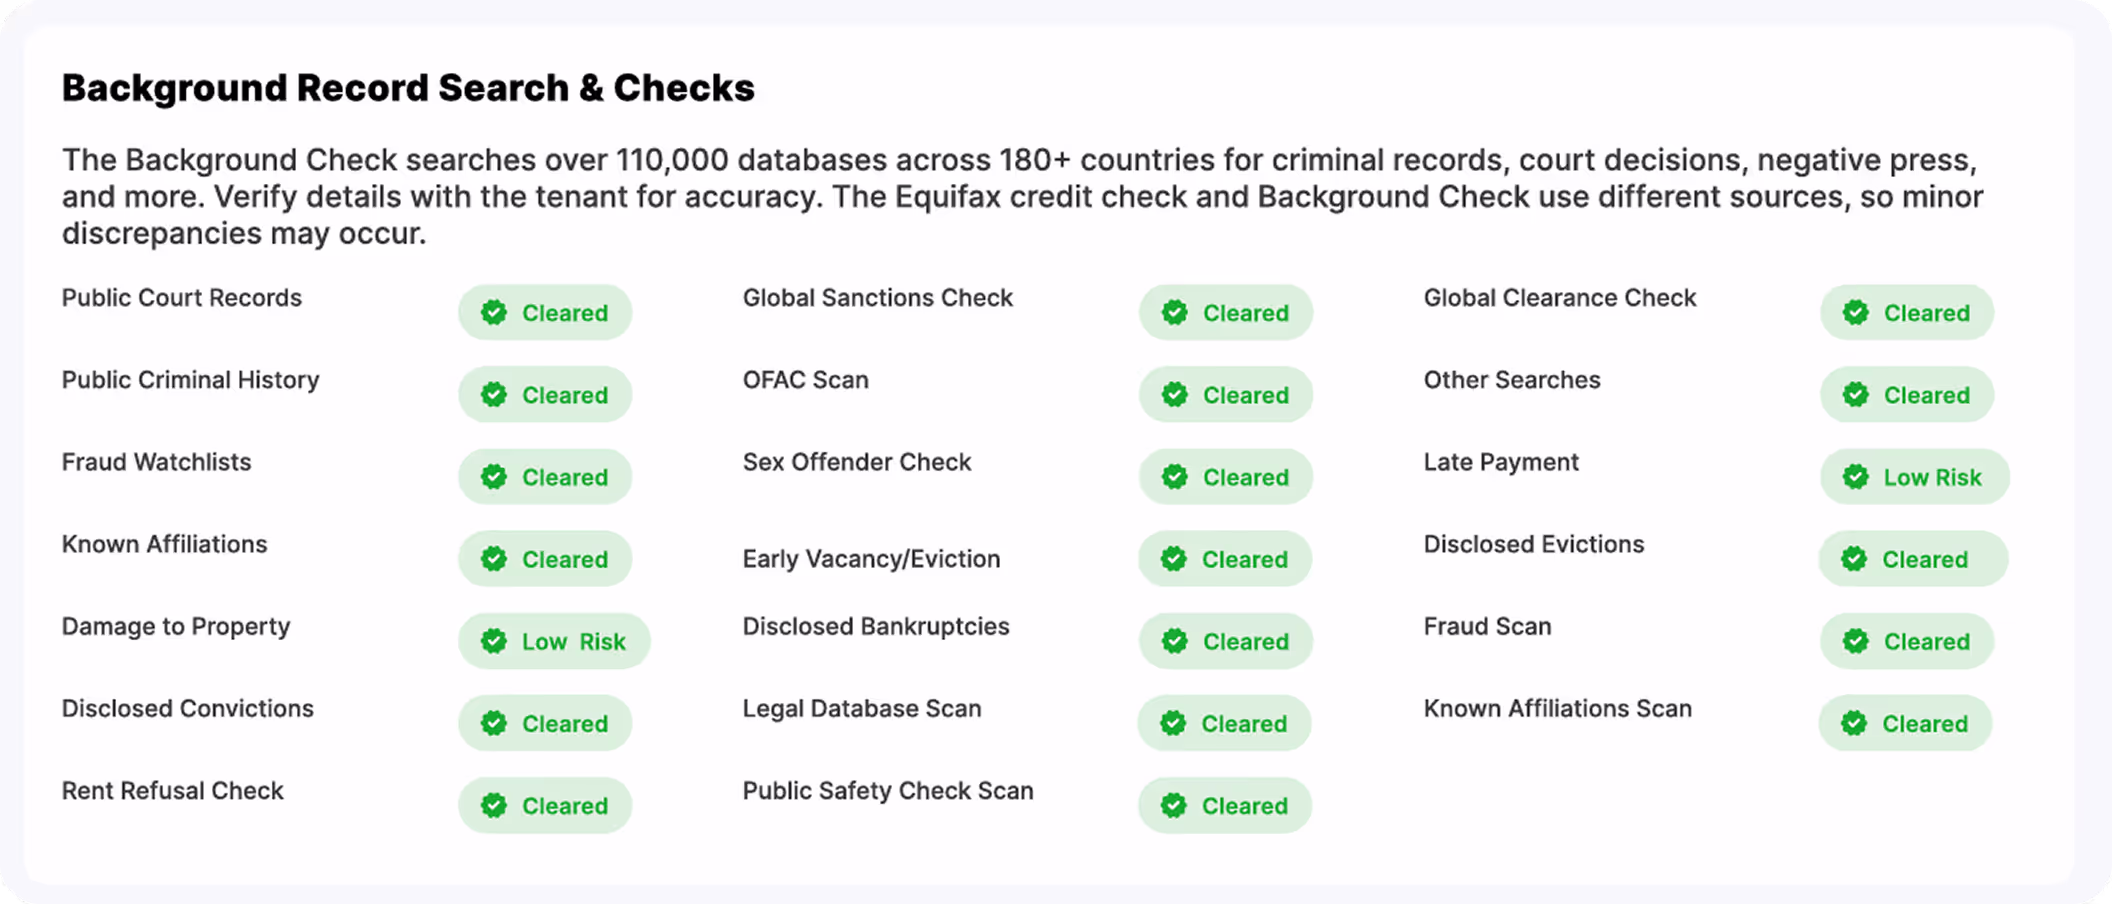Image resolution: width=2112 pixels, height=904 pixels.
Task: Click the Early Vacancy/Eviction label
Action: click(x=871, y=559)
